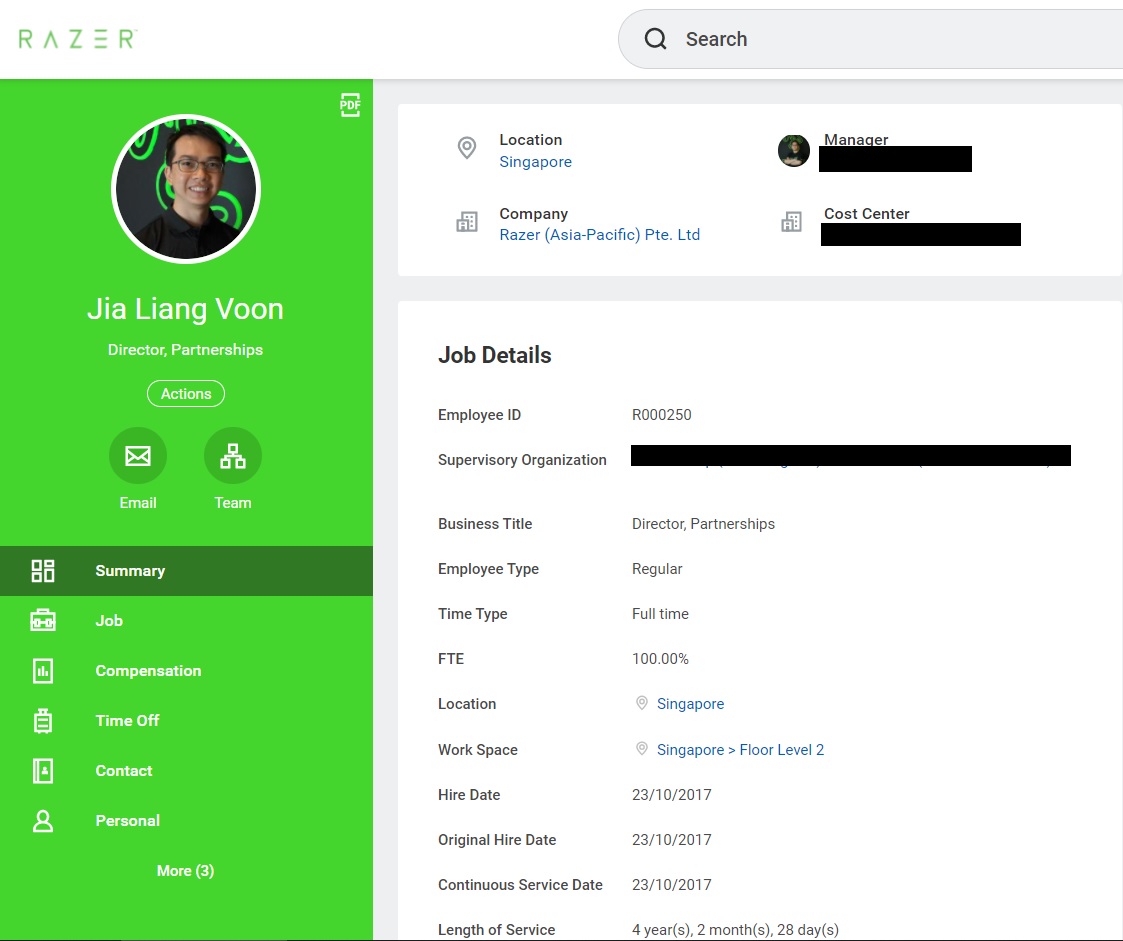Click pin icon in Job Details Location row

point(642,703)
